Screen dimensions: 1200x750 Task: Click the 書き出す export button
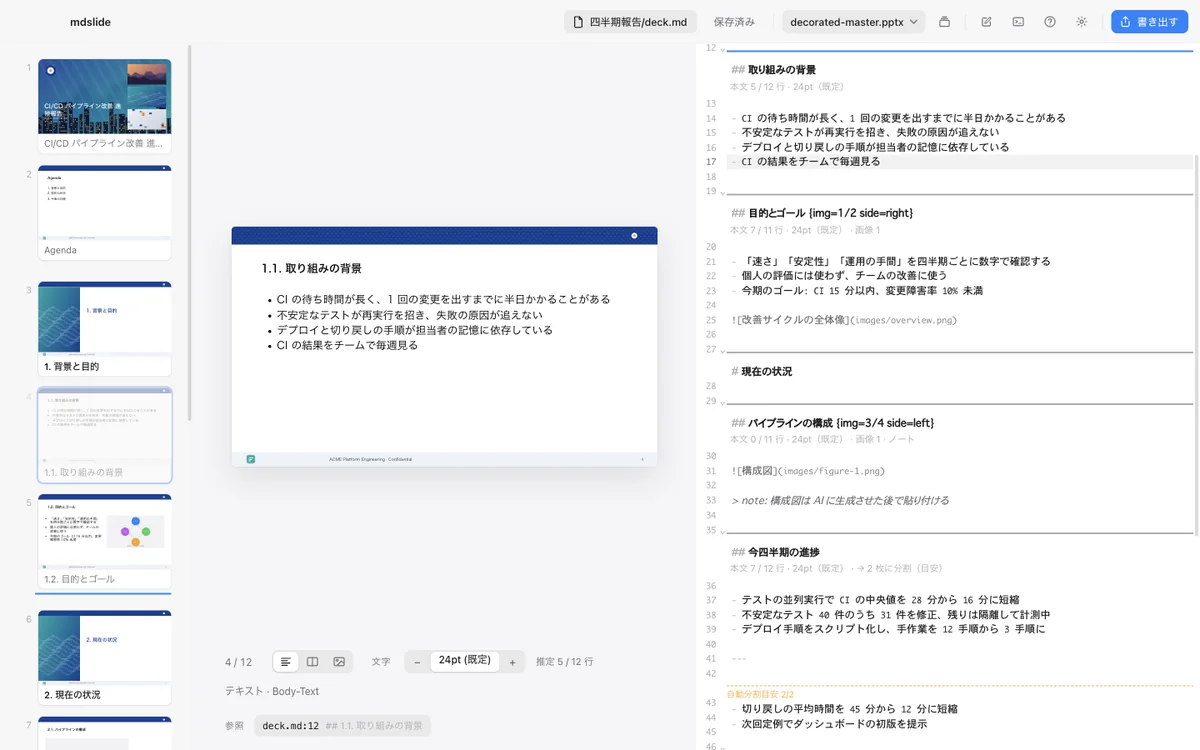[x=1149, y=22]
